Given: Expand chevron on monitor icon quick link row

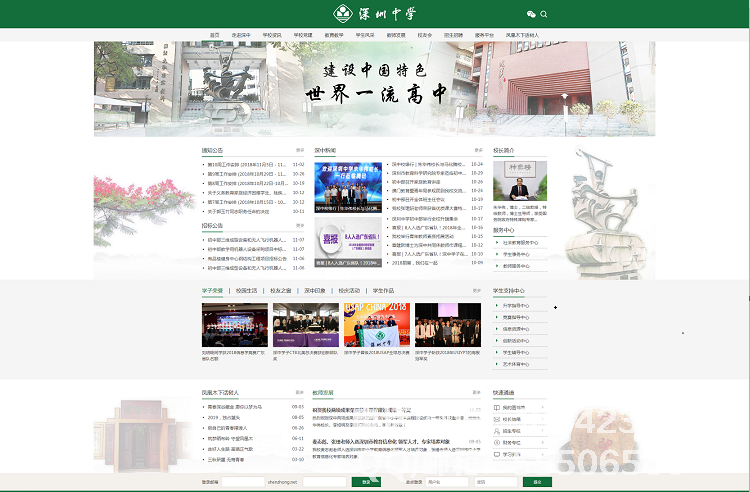Looking at the screenshot, I should [x=543, y=455].
